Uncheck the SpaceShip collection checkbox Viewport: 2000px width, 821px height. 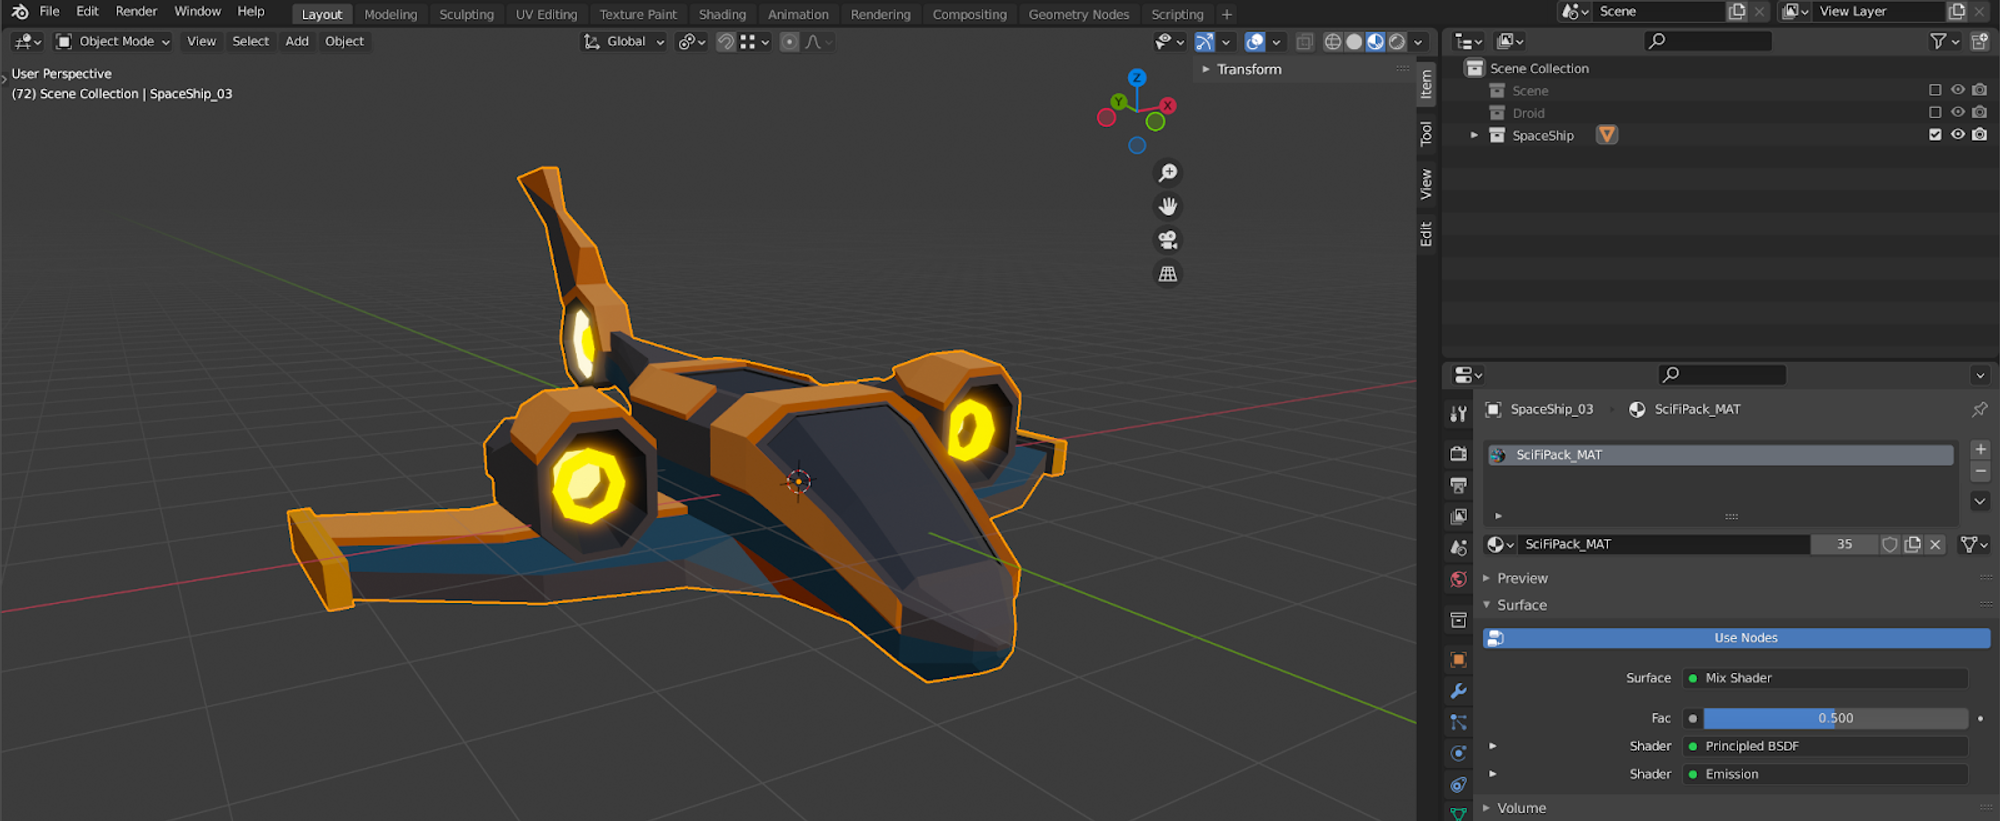pyautogui.click(x=1935, y=135)
